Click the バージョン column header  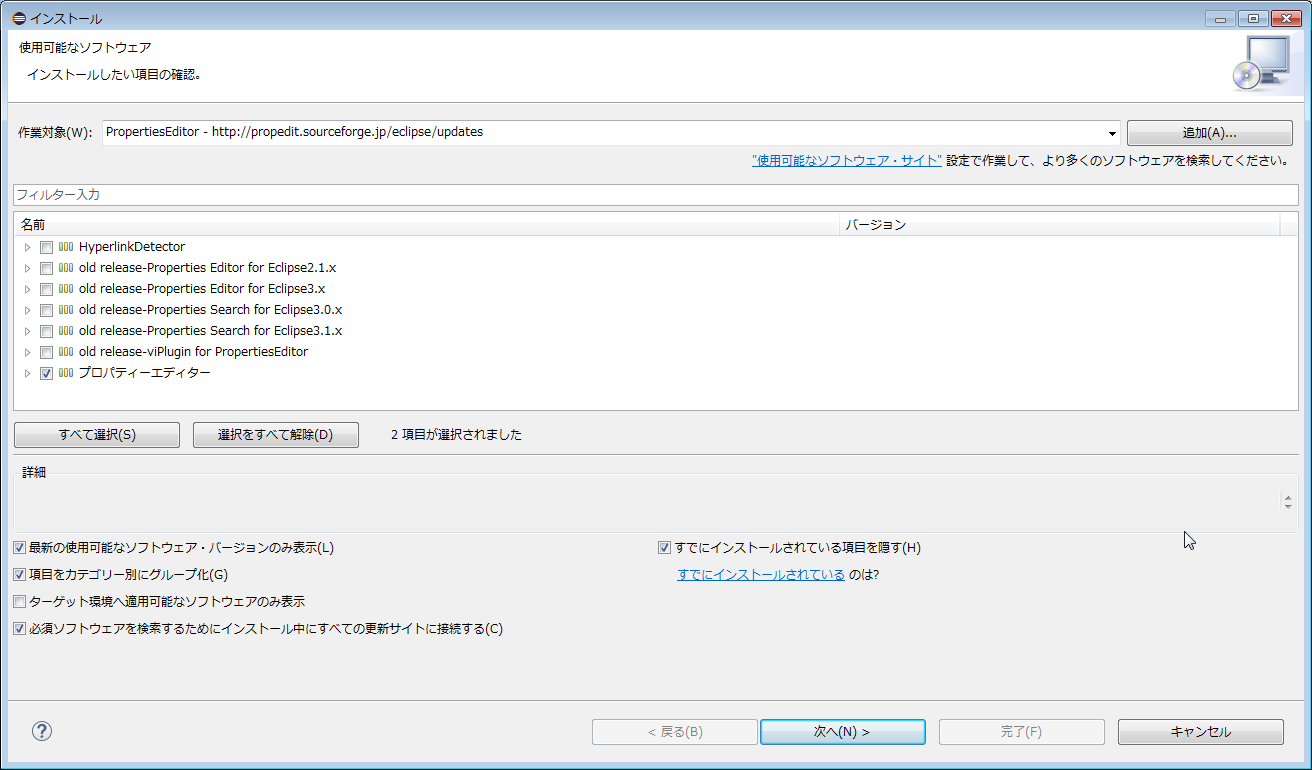(x=1060, y=225)
